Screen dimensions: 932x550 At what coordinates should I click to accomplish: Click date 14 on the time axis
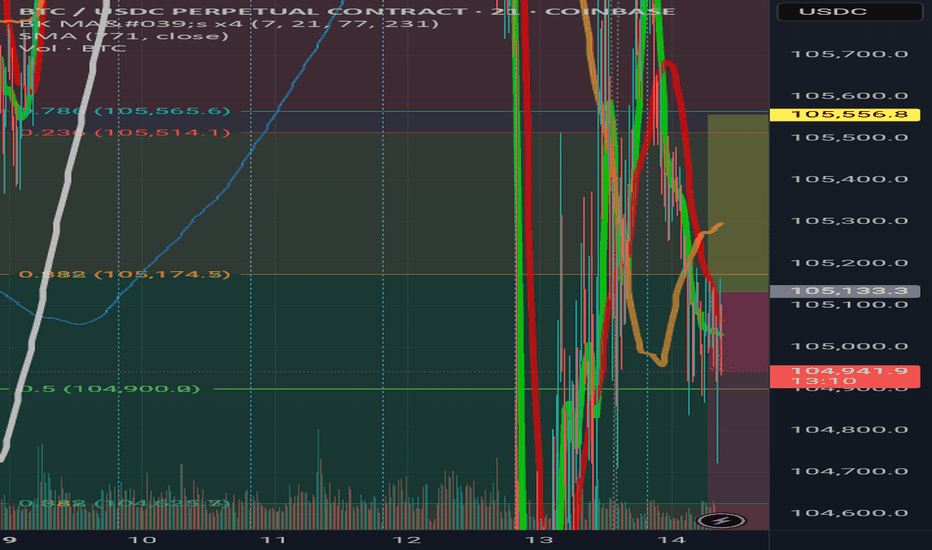(x=672, y=540)
